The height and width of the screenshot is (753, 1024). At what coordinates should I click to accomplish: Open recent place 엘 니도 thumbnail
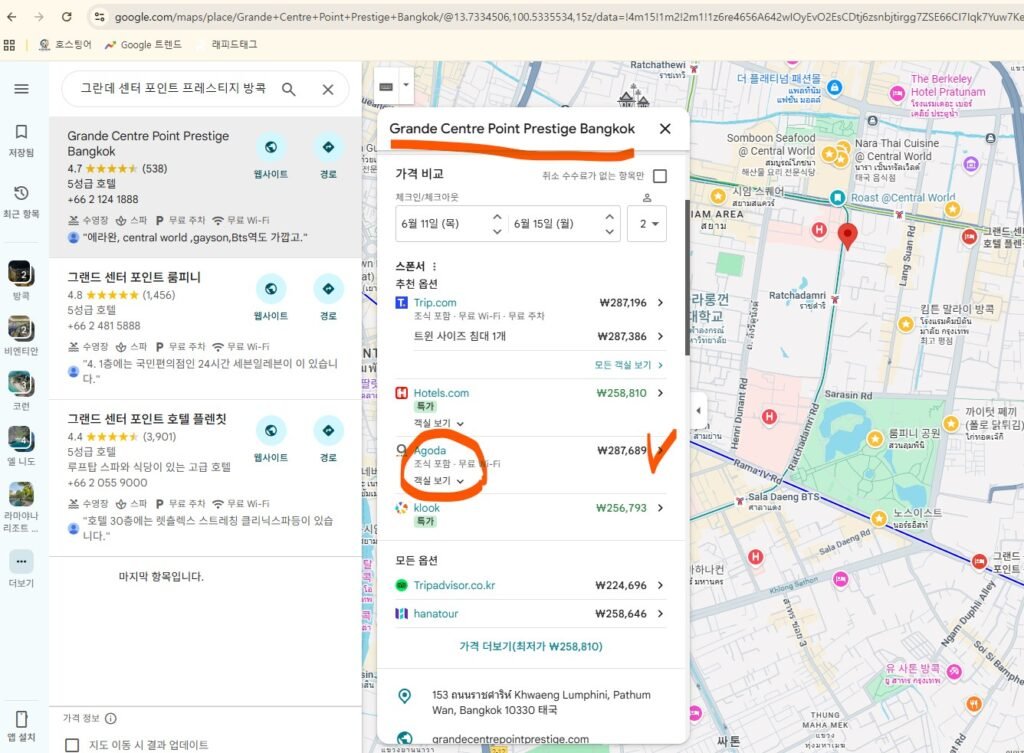coord(21,438)
